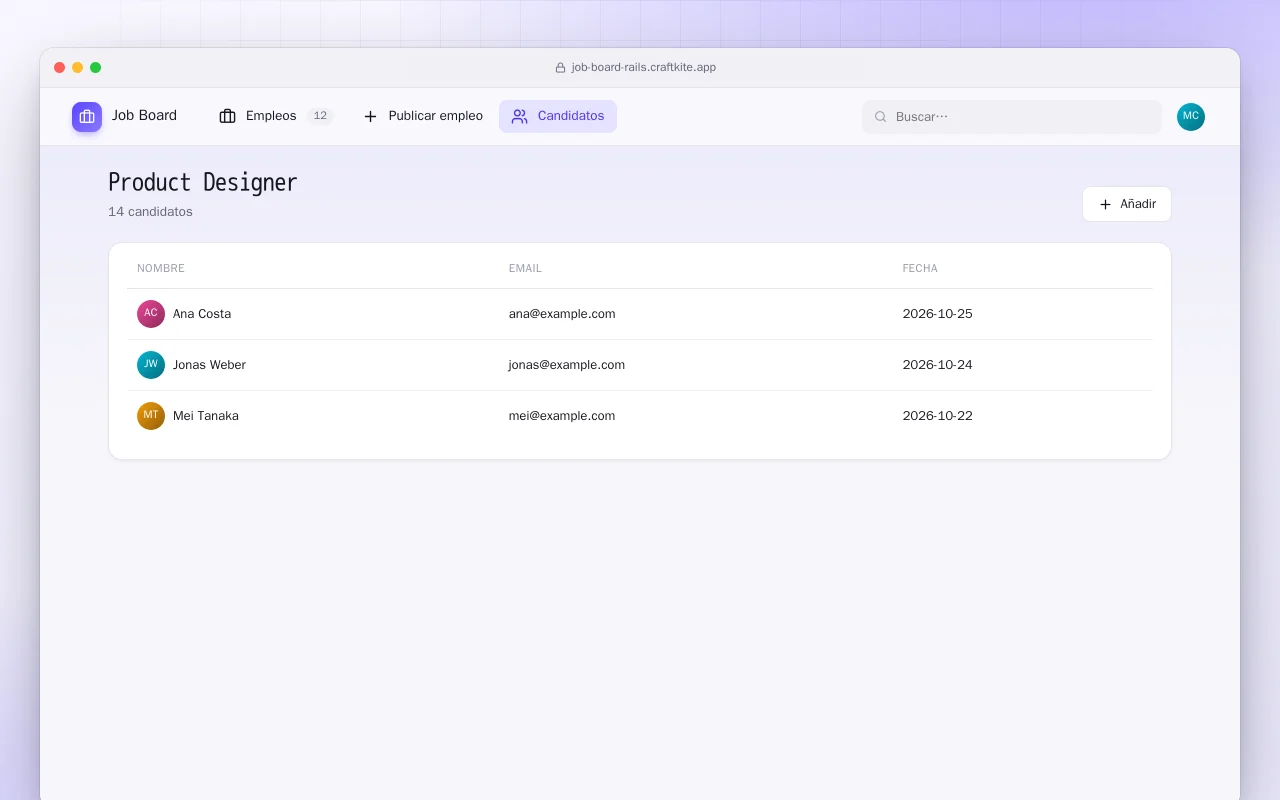The image size is (1280, 800).
Task: Click the browser address bar URL
Action: pyautogui.click(x=644, y=68)
